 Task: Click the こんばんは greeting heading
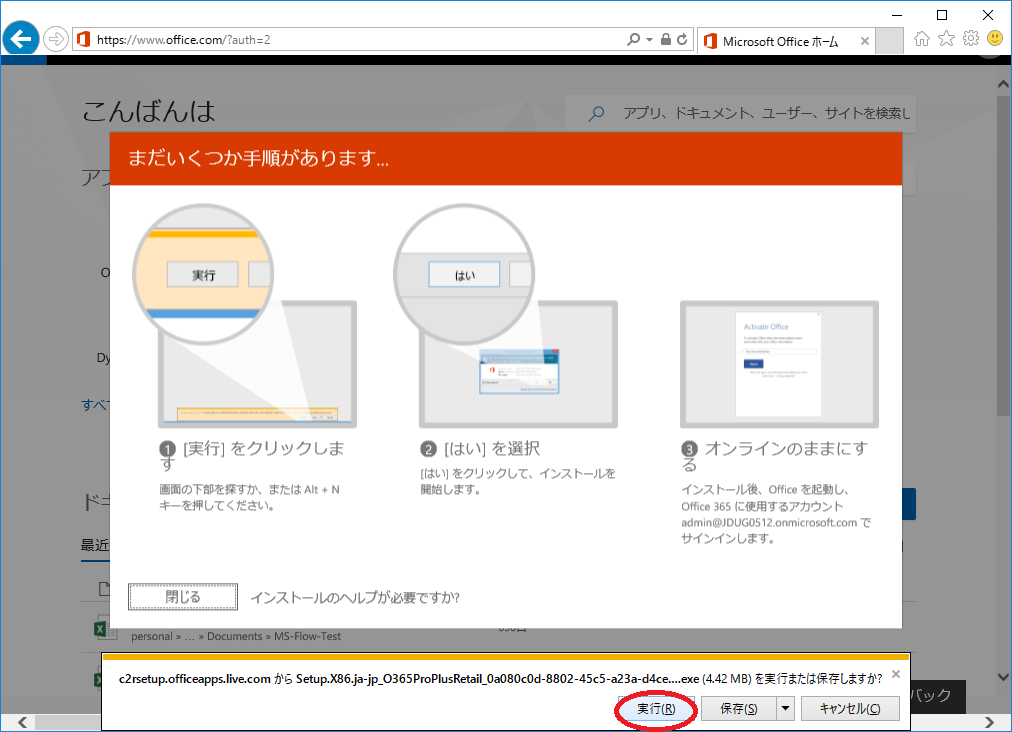click(149, 112)
